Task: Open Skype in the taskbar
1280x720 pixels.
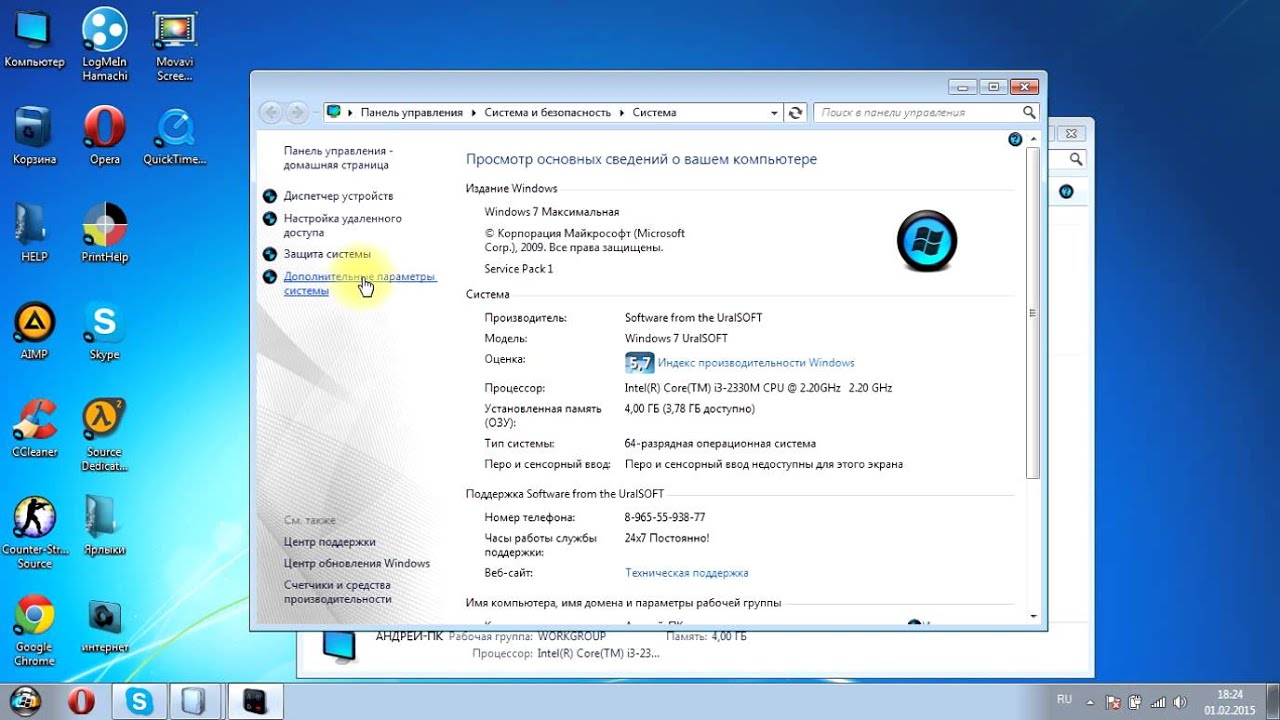Action: (x=139, y=700)
